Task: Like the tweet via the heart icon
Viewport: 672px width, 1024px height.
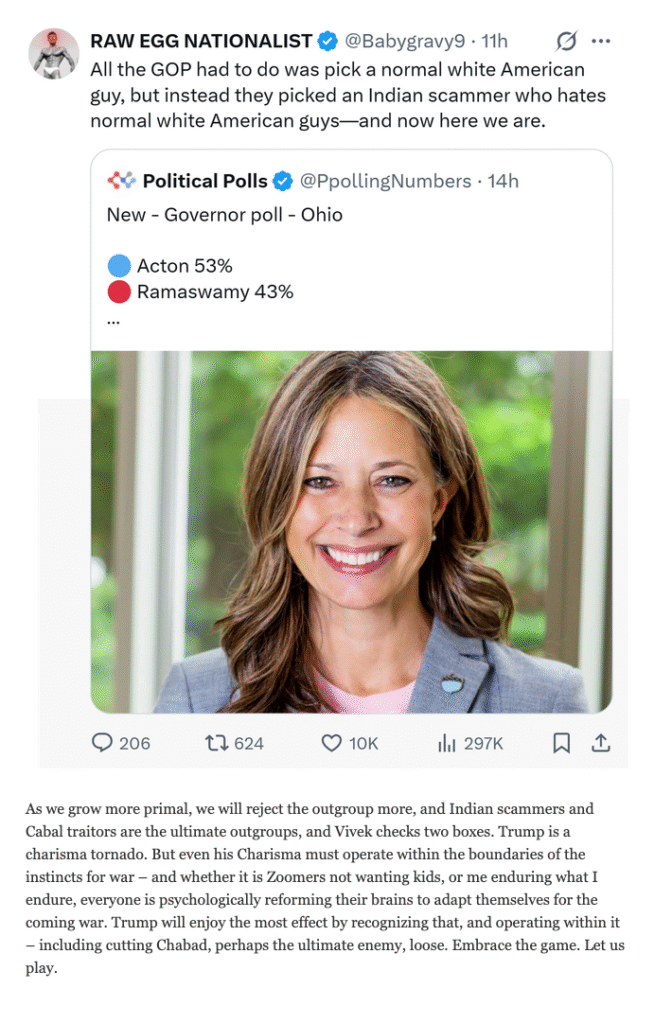Action: 332,743
